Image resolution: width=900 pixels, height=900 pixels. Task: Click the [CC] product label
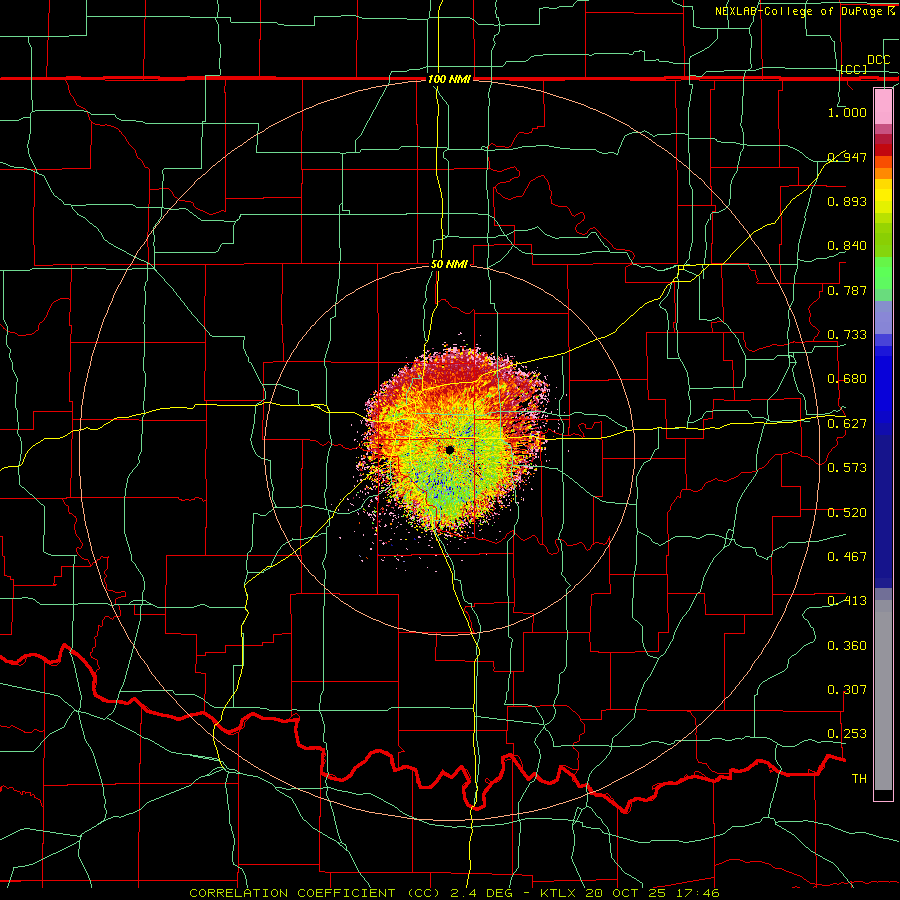coord(854,69)
